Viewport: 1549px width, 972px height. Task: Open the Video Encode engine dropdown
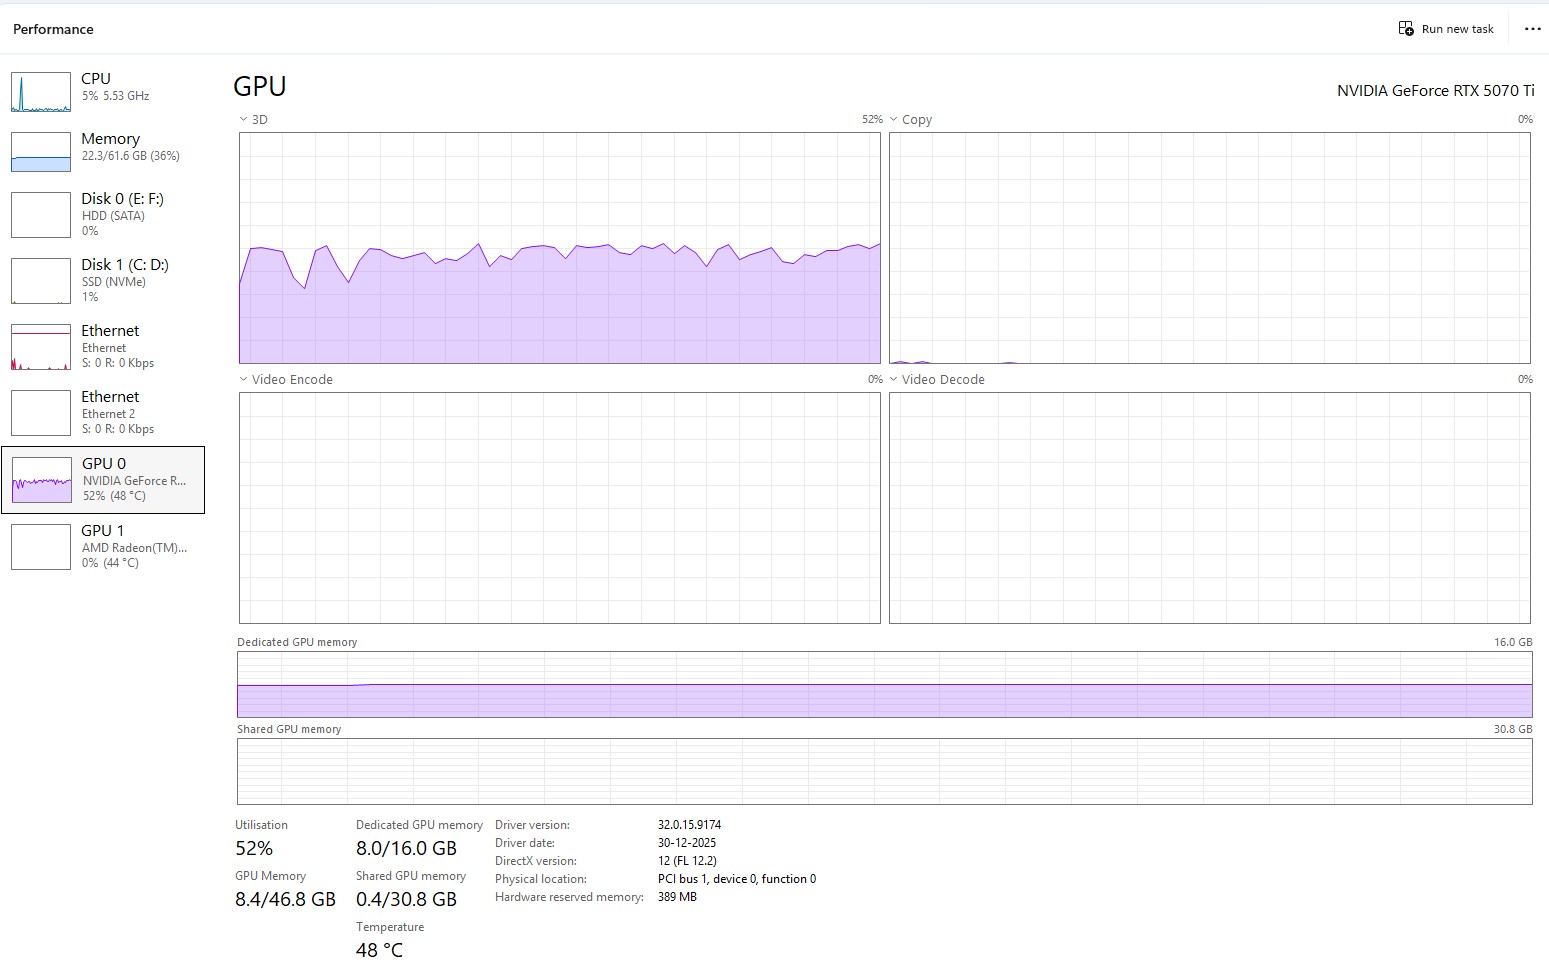244,379
